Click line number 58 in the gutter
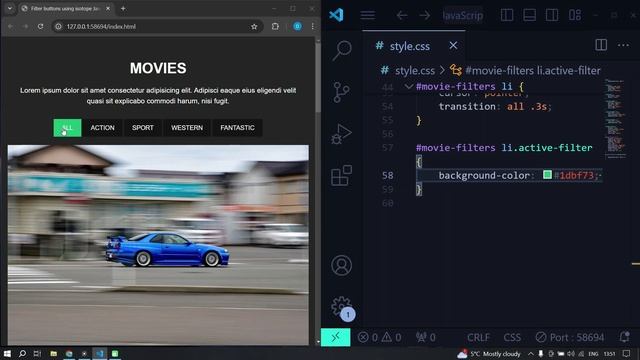This screenshot has width=640, height=360. point(387,175)
